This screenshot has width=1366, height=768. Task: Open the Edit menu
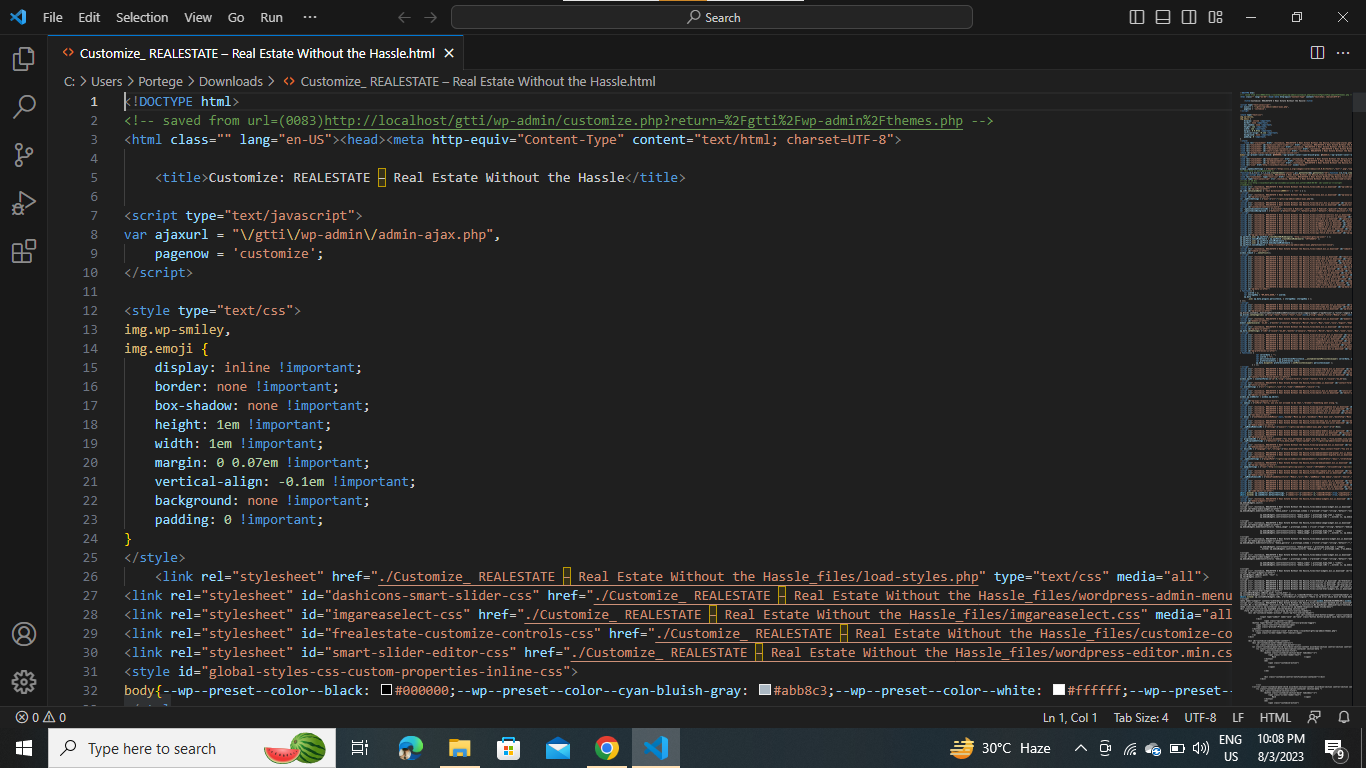tap(89, 17)
